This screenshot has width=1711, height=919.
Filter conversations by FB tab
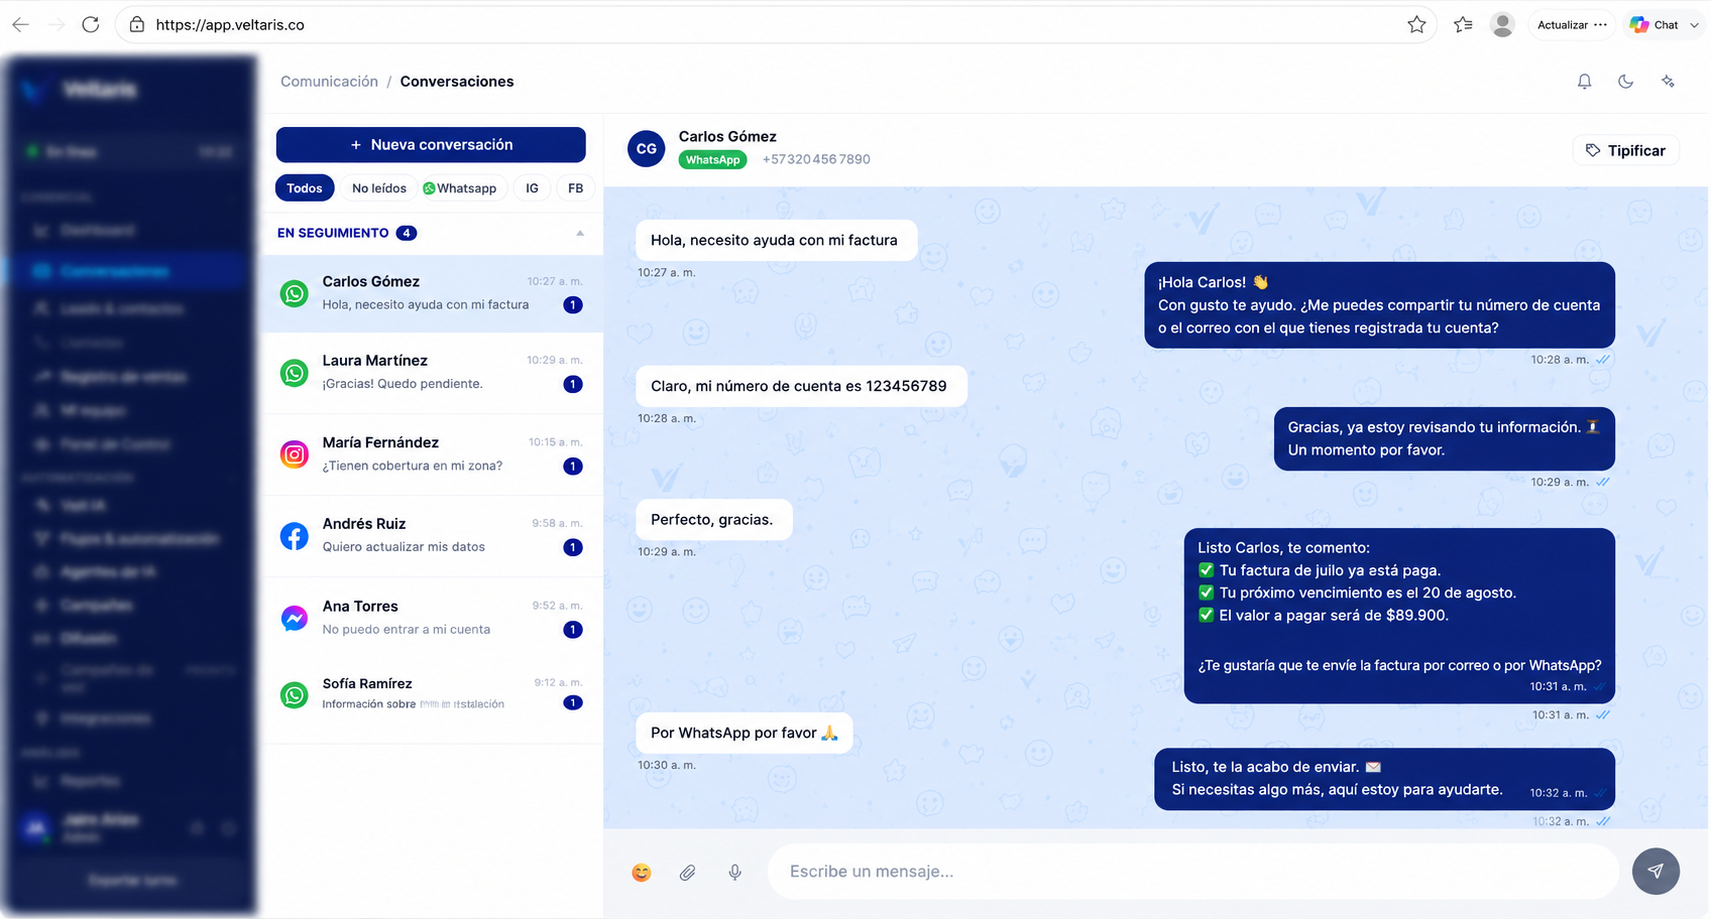coord(575,188)
